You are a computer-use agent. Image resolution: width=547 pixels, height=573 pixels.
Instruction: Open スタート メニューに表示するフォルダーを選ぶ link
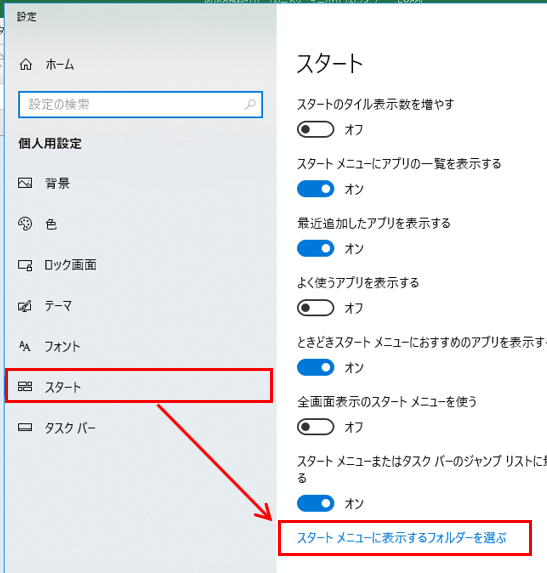[x=402, y=538]
